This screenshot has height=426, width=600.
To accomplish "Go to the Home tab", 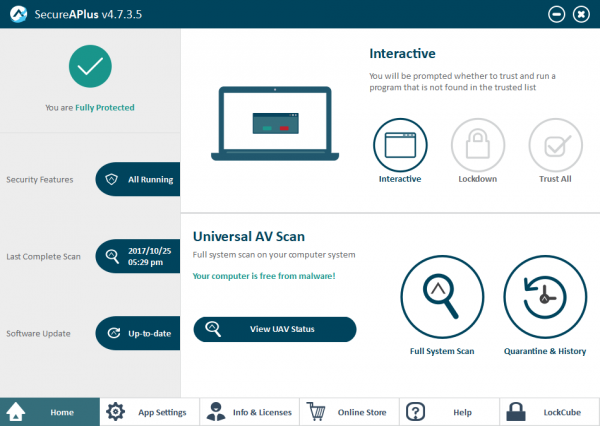I will [x=50, y=412].
